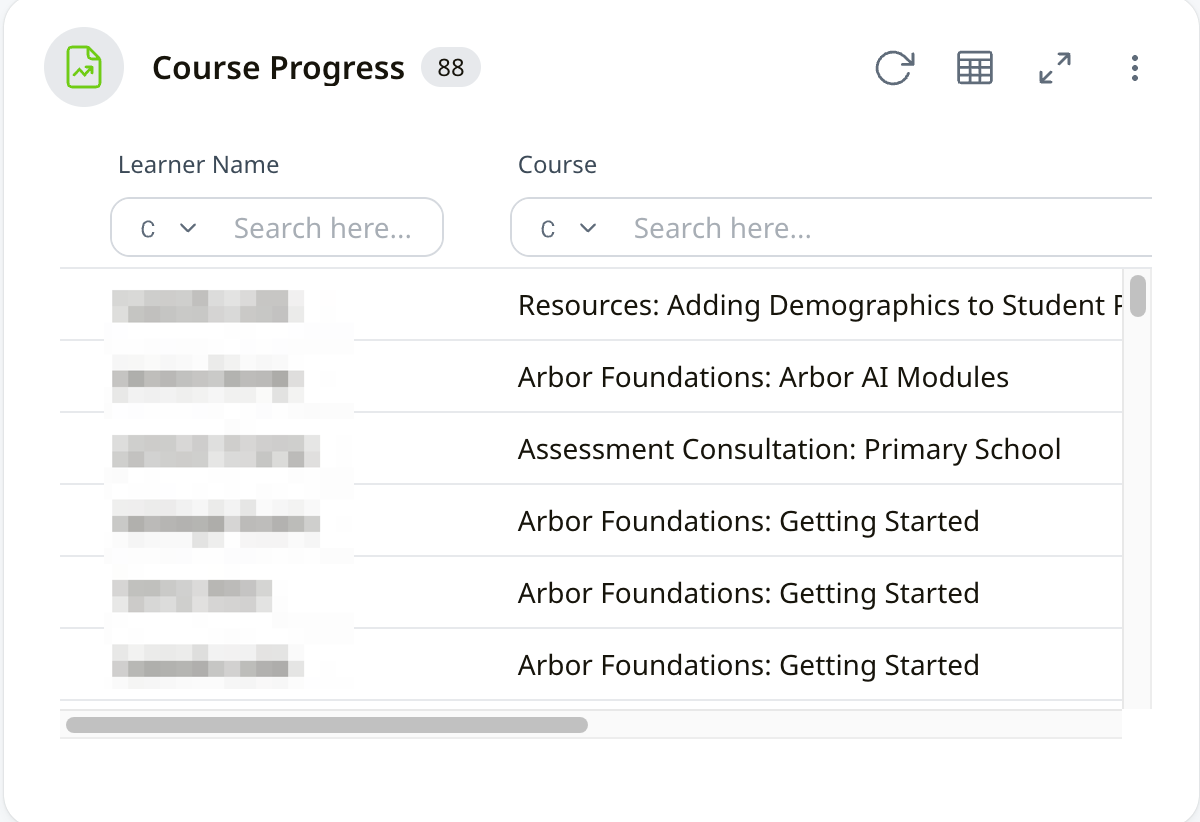This screenshot has height=822, width=1200.
Task: Select the Arbor AI Modules course row
Action: pos(763,377)
